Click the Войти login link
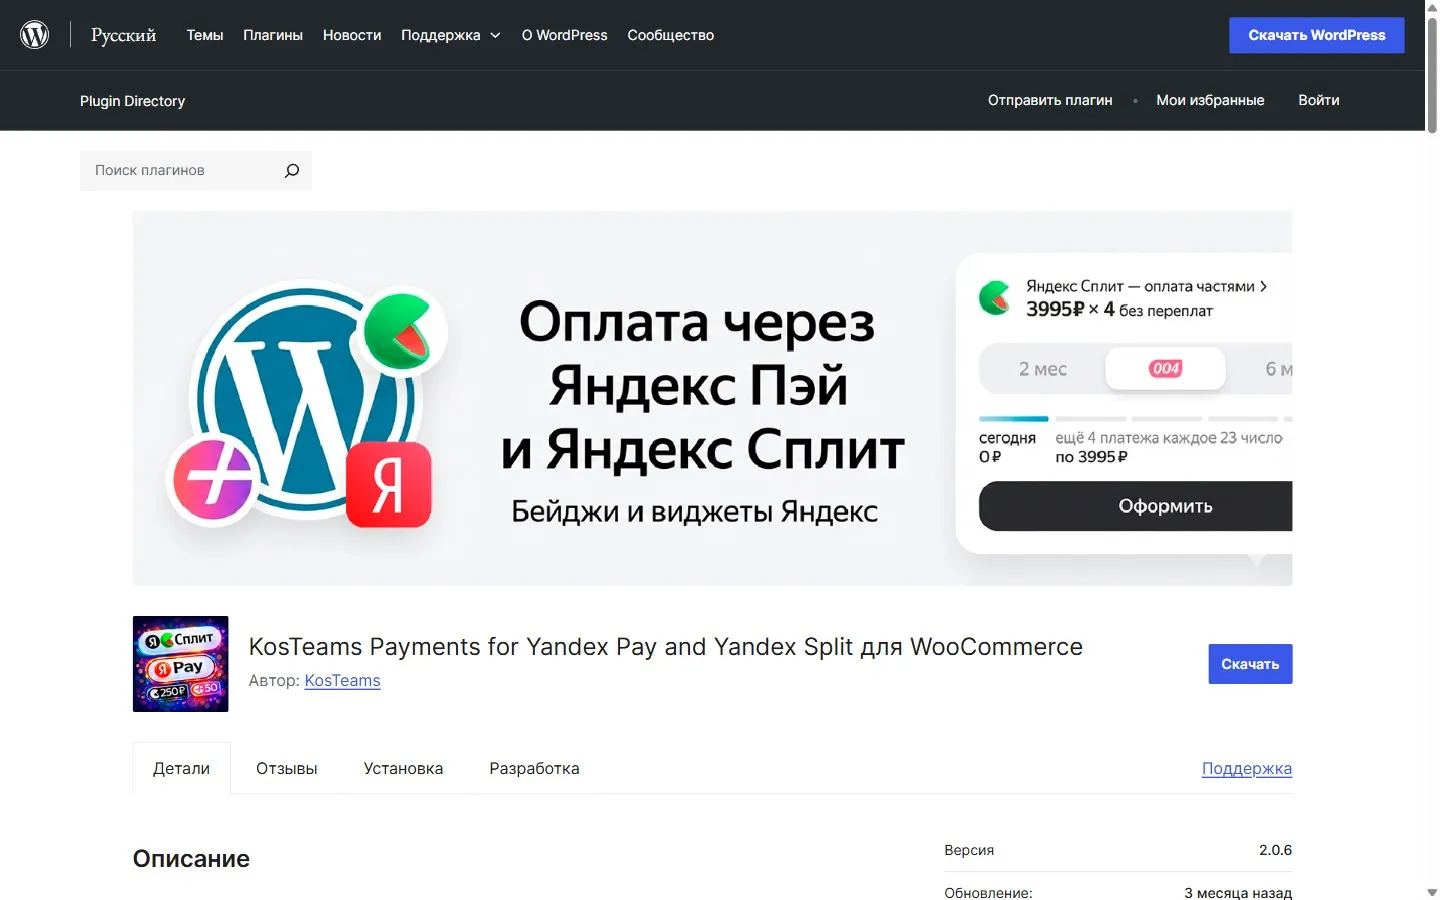1440x900 pixels. 1319,100
